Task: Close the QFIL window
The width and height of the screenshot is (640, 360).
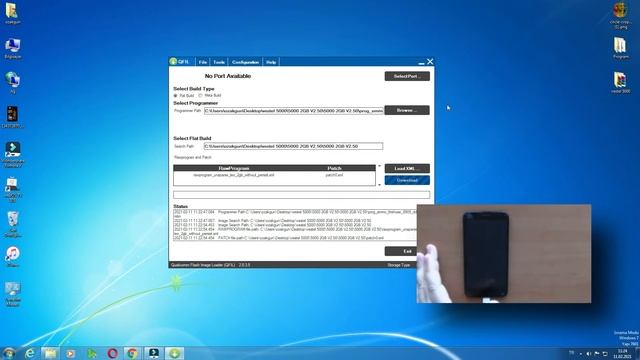Action: pyautogui.click(x=430, y=62)
